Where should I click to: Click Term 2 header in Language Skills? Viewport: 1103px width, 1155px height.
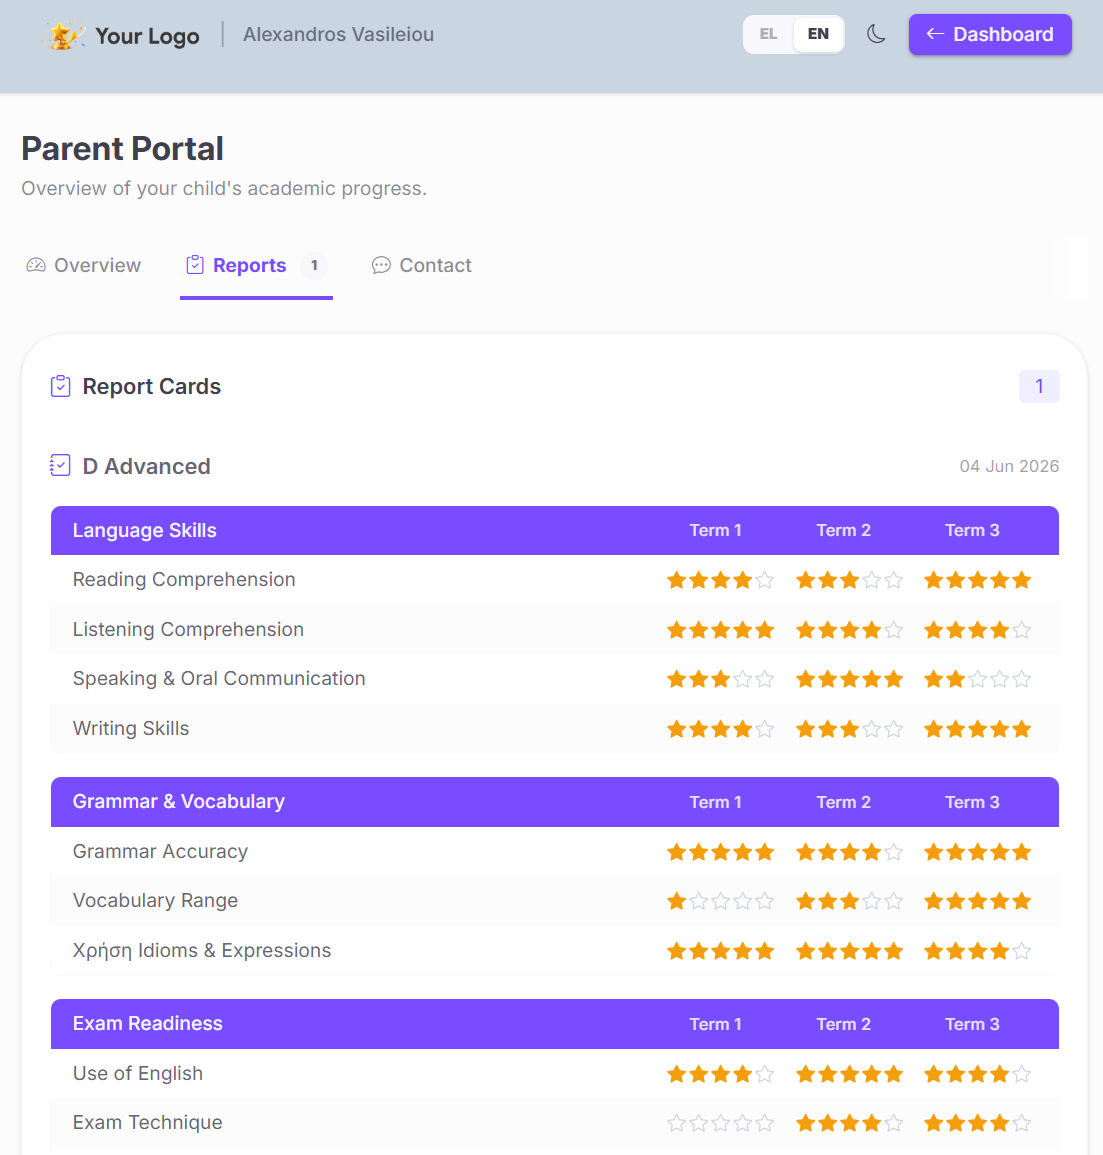844,530
